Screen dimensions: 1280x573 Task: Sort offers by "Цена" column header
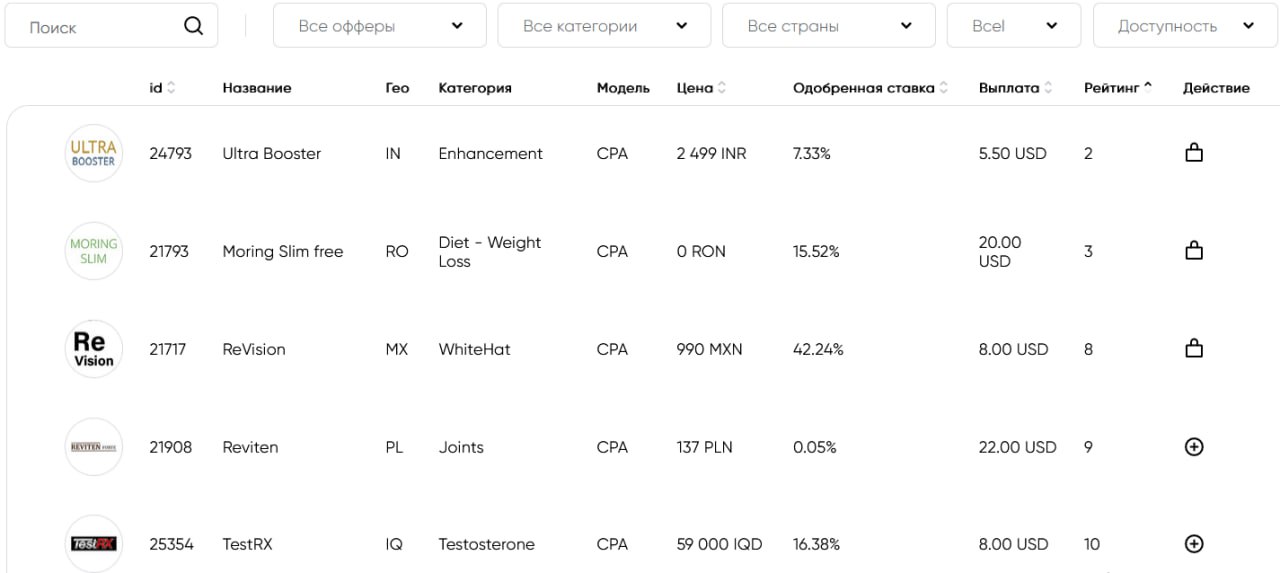pyautogui.click(x=701, y=88)
